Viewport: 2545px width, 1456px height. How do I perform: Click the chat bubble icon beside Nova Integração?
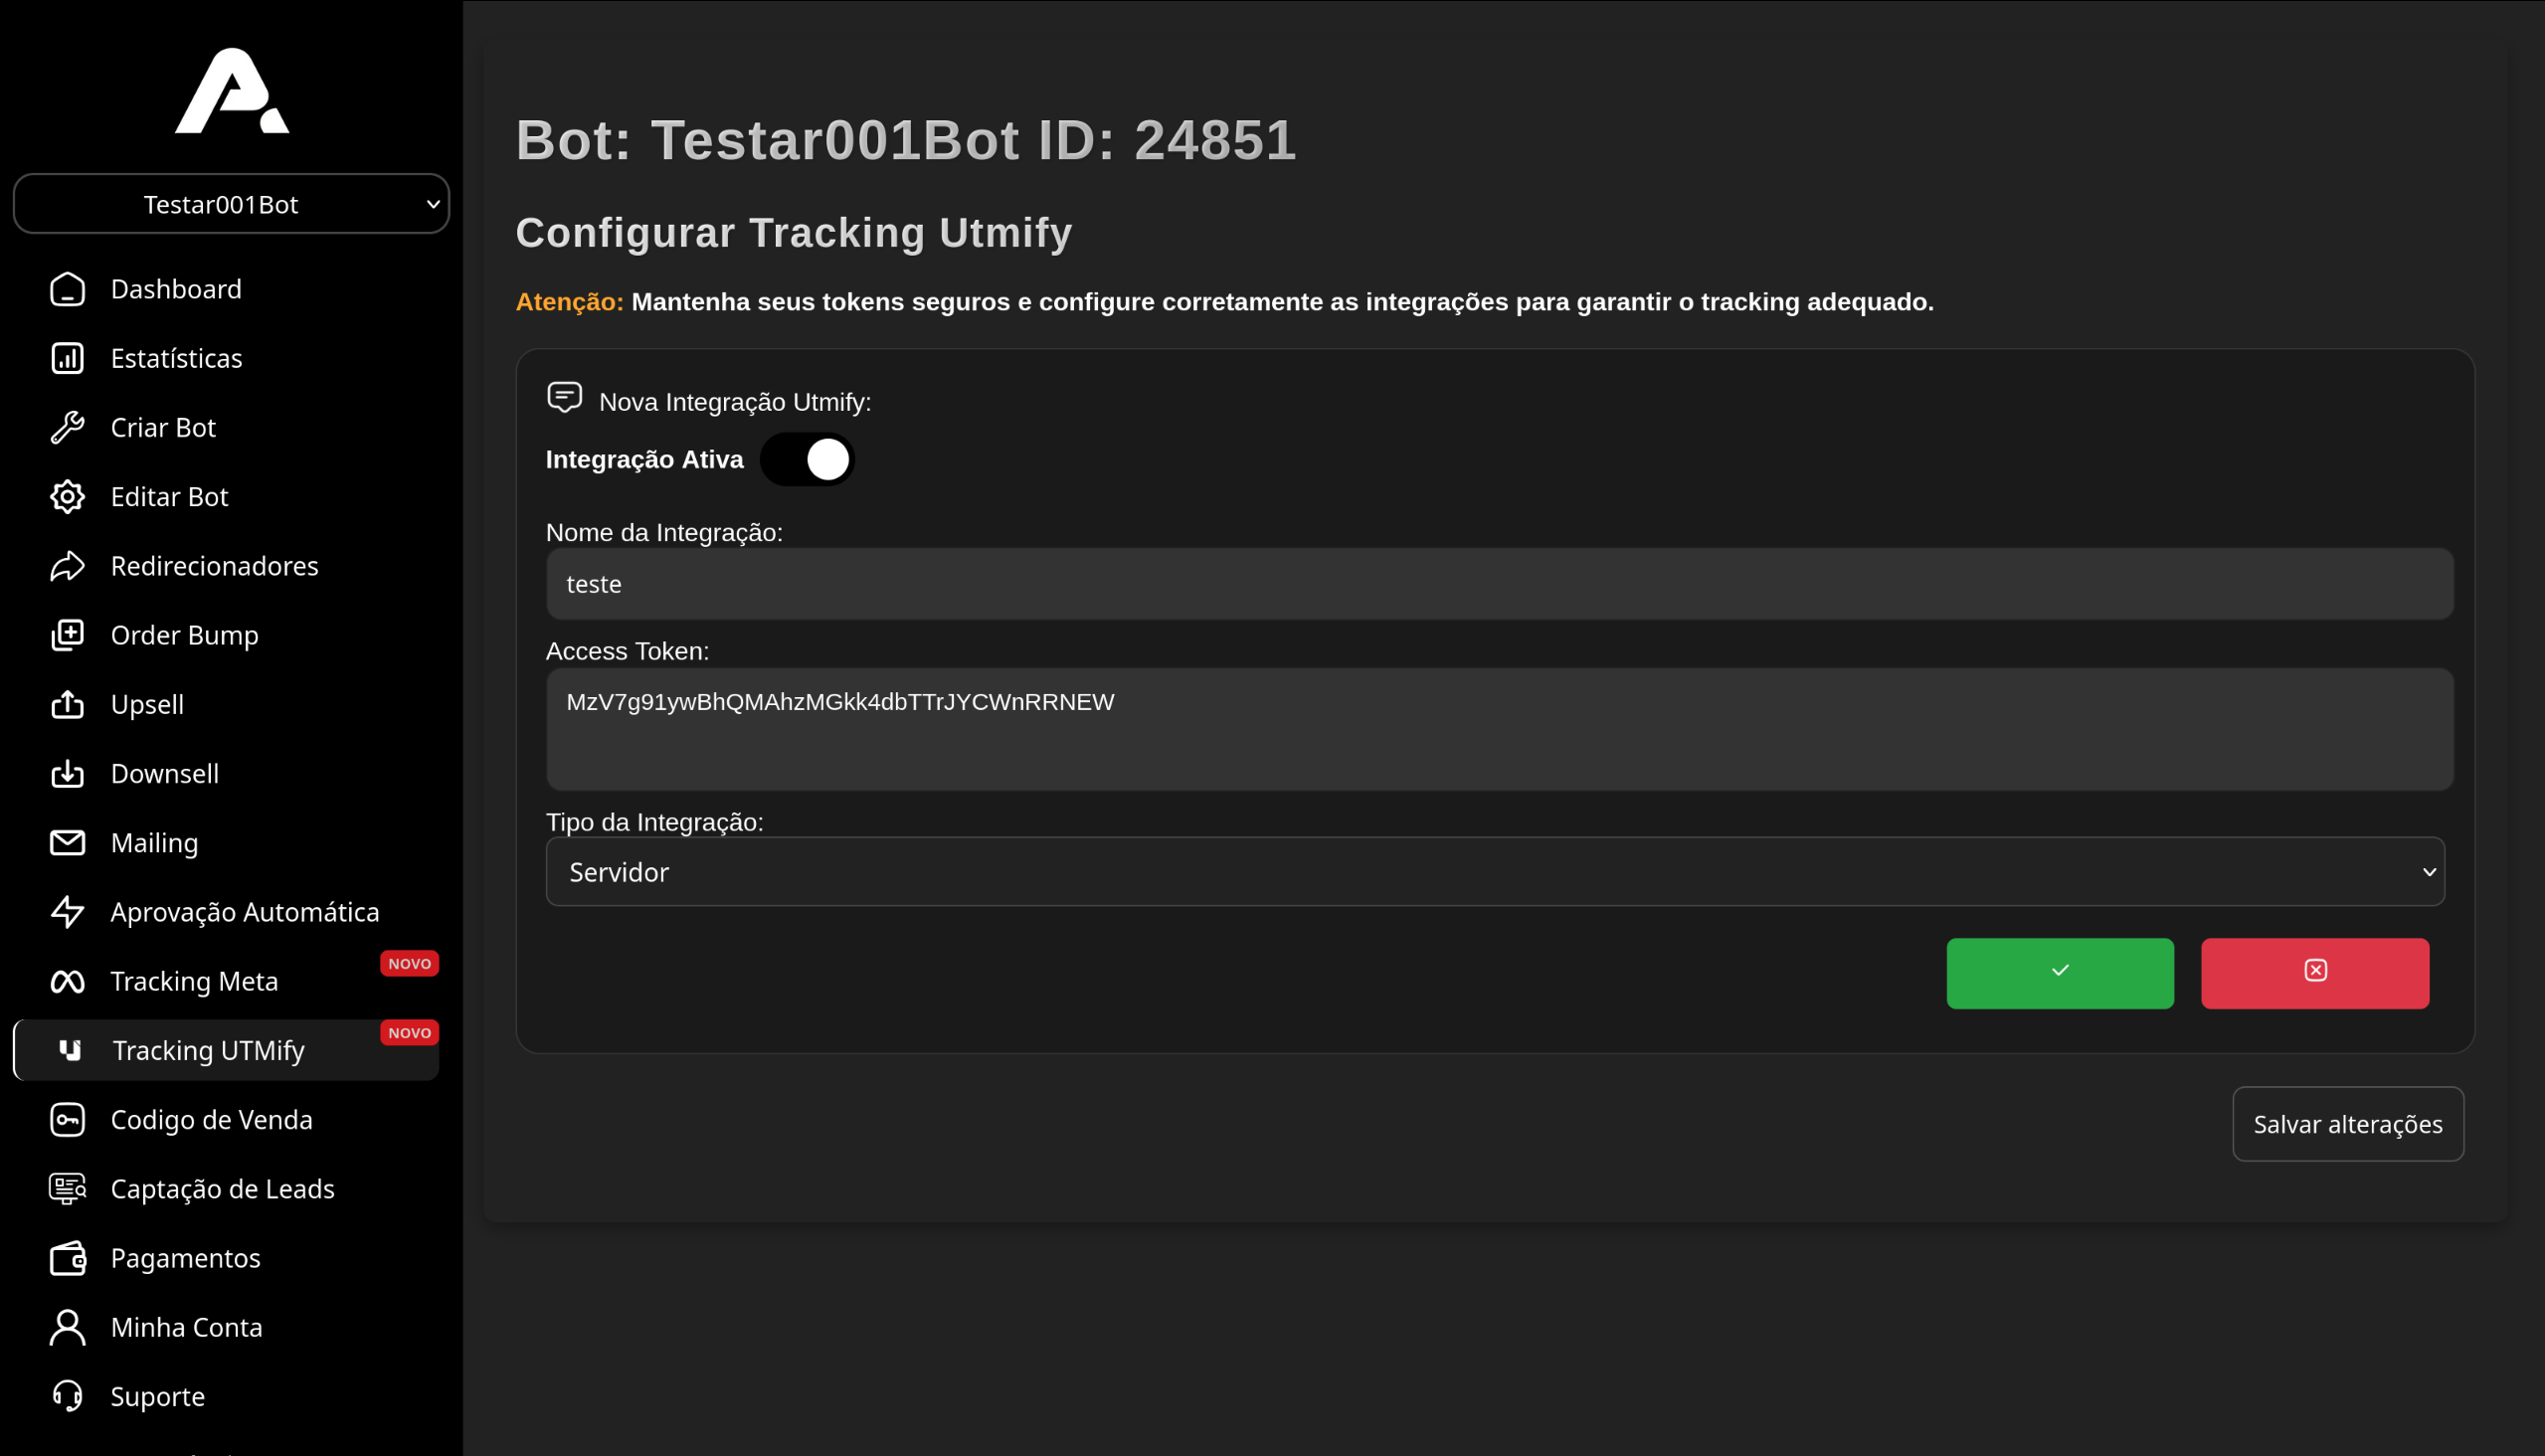pos(565,398)
